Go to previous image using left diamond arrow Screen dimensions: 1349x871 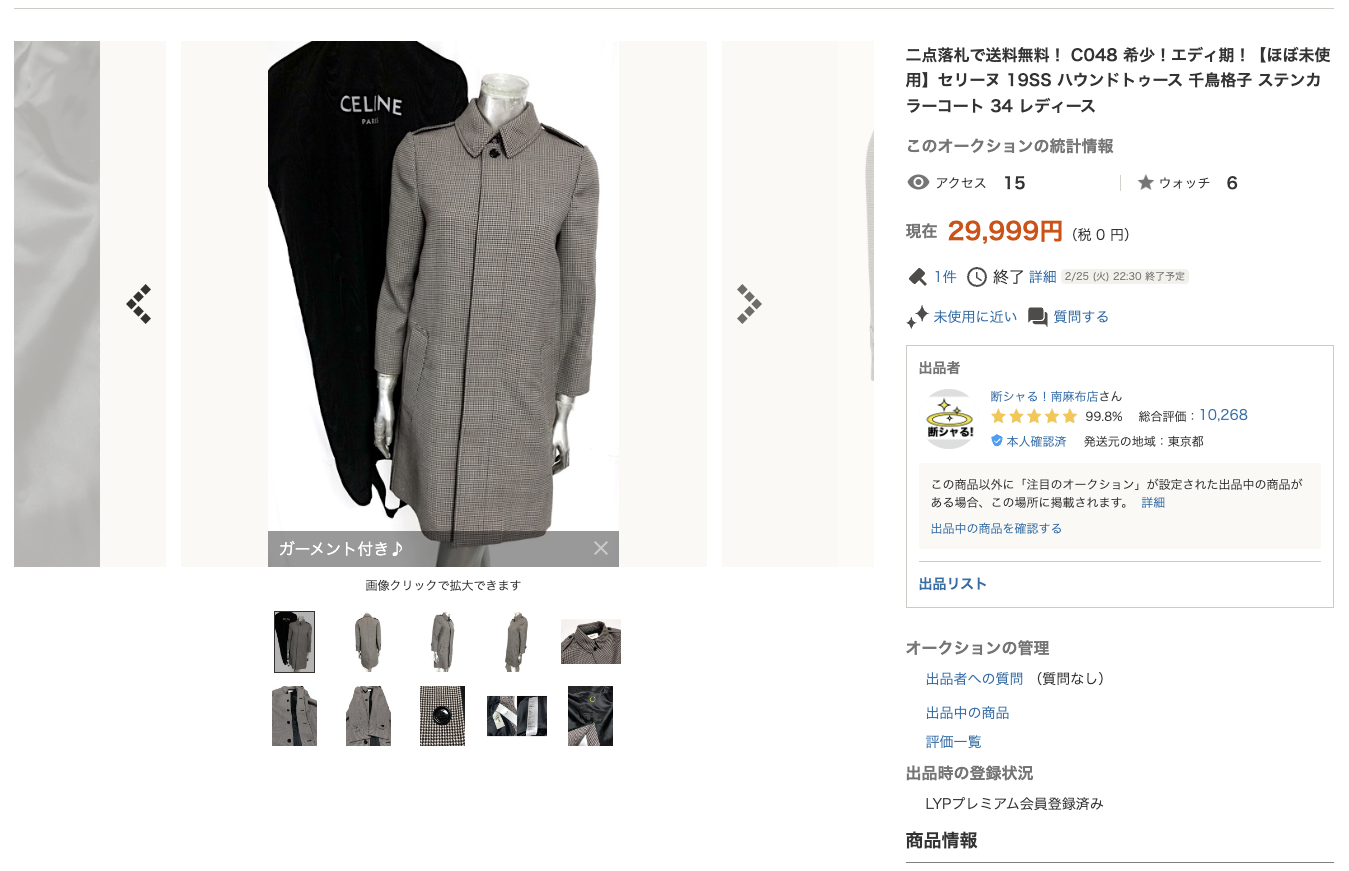pos(139,304)
